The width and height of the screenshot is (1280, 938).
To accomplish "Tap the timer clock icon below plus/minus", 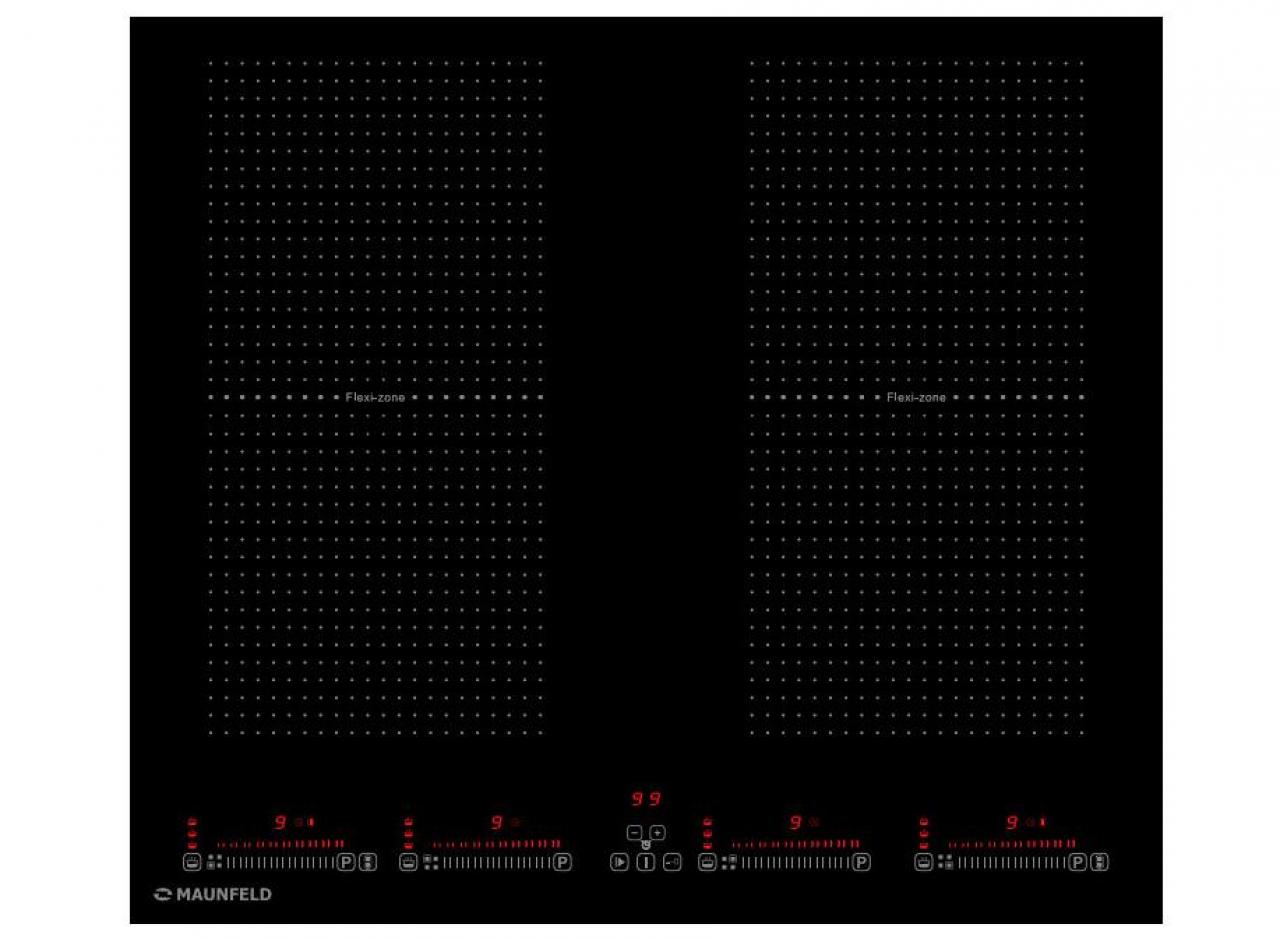I will click(646, 845).
